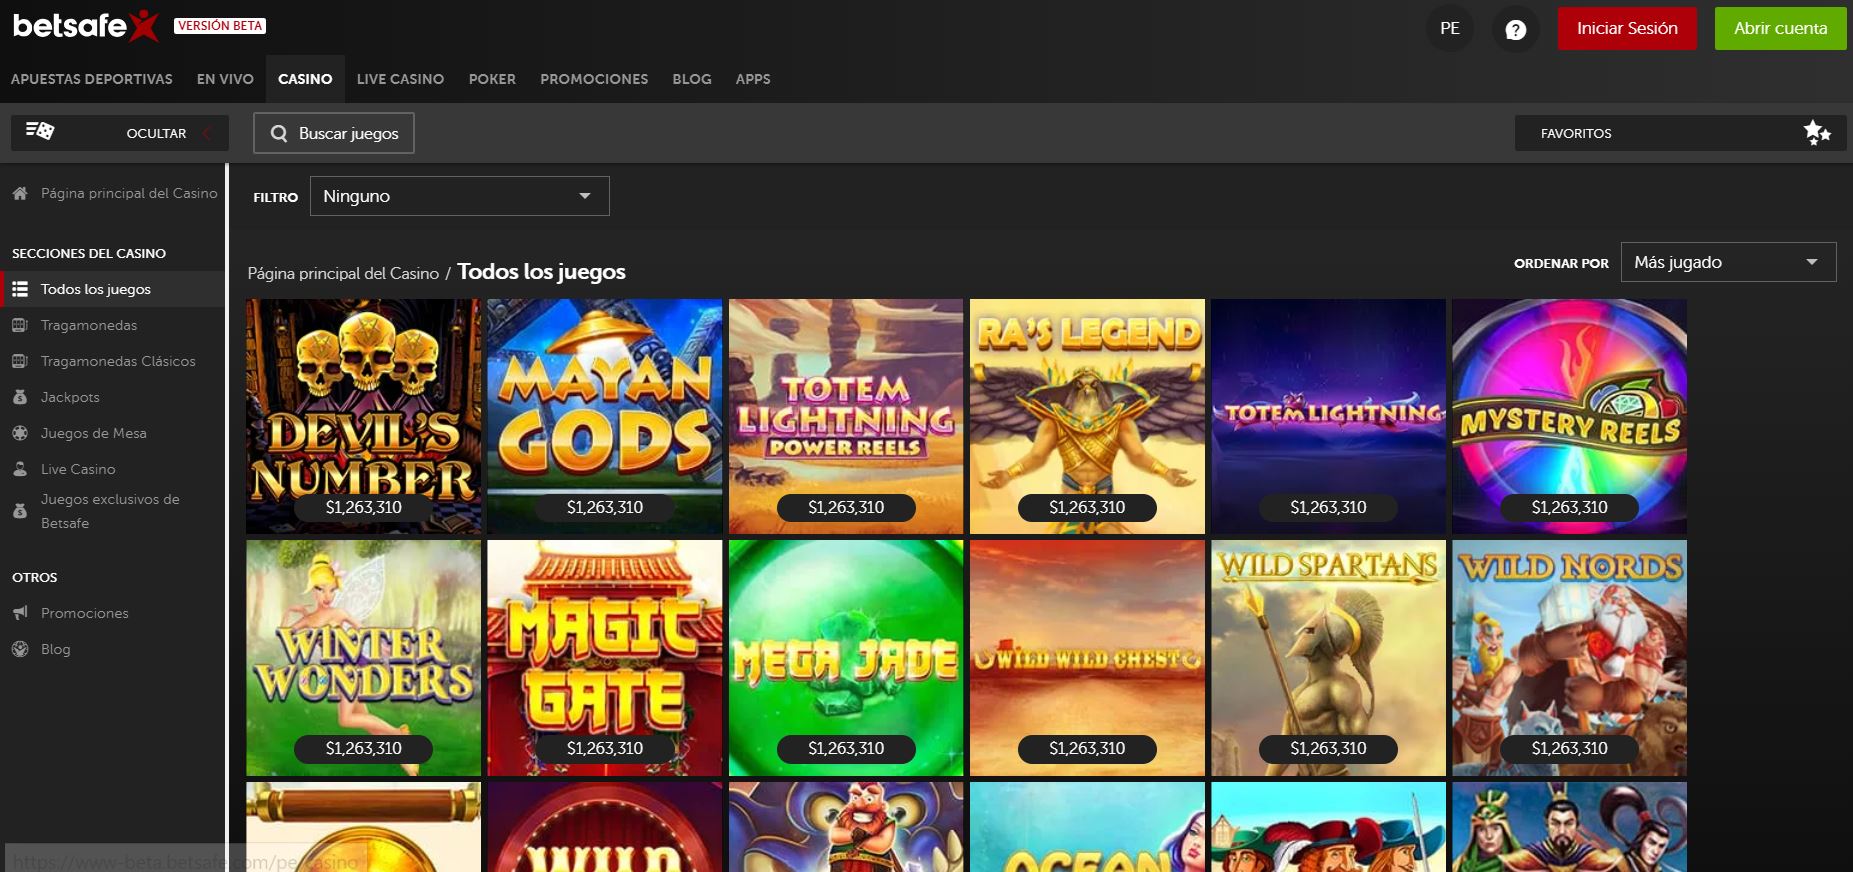Screen dimensions: 1853x872
Task: Open Totem Lightning Power Reels thumbnail
Action: point(846,416)
